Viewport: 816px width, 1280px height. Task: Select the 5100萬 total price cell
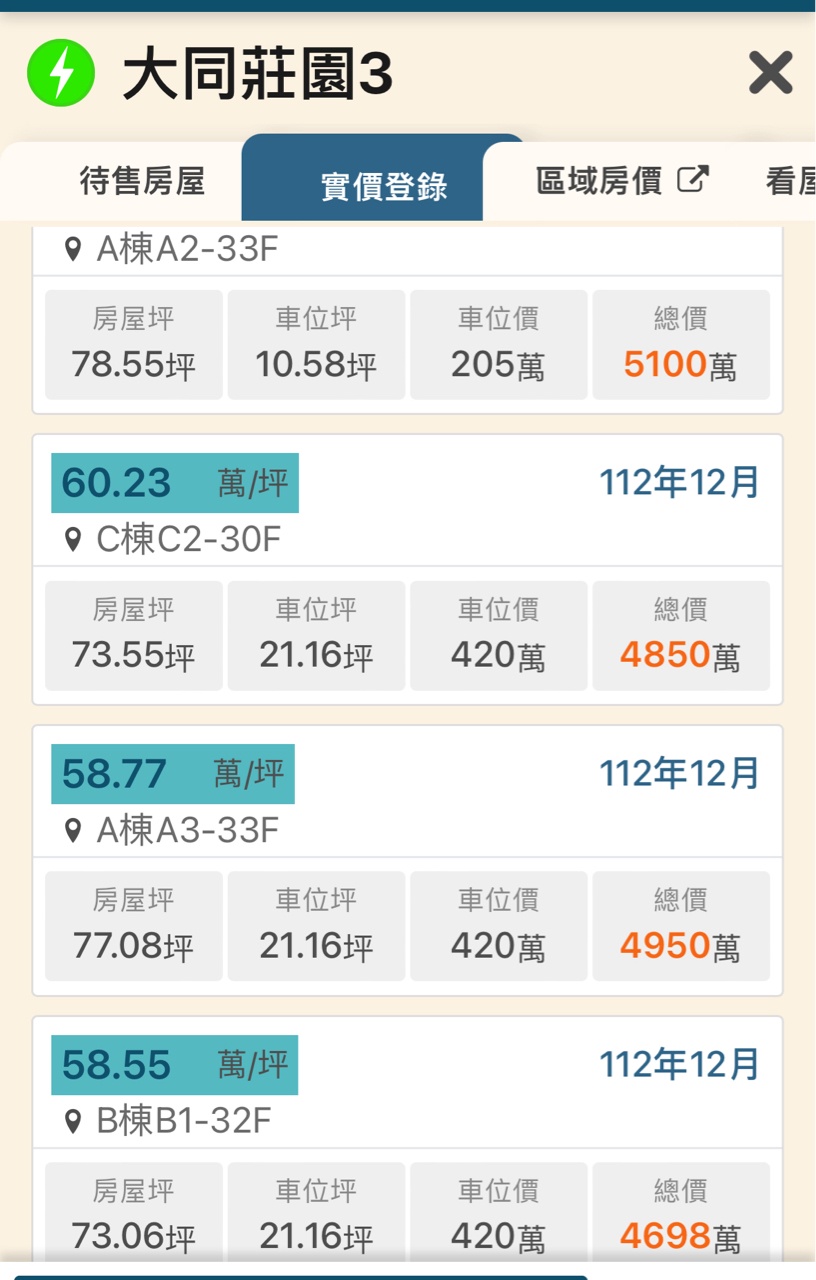coord(681,345)
